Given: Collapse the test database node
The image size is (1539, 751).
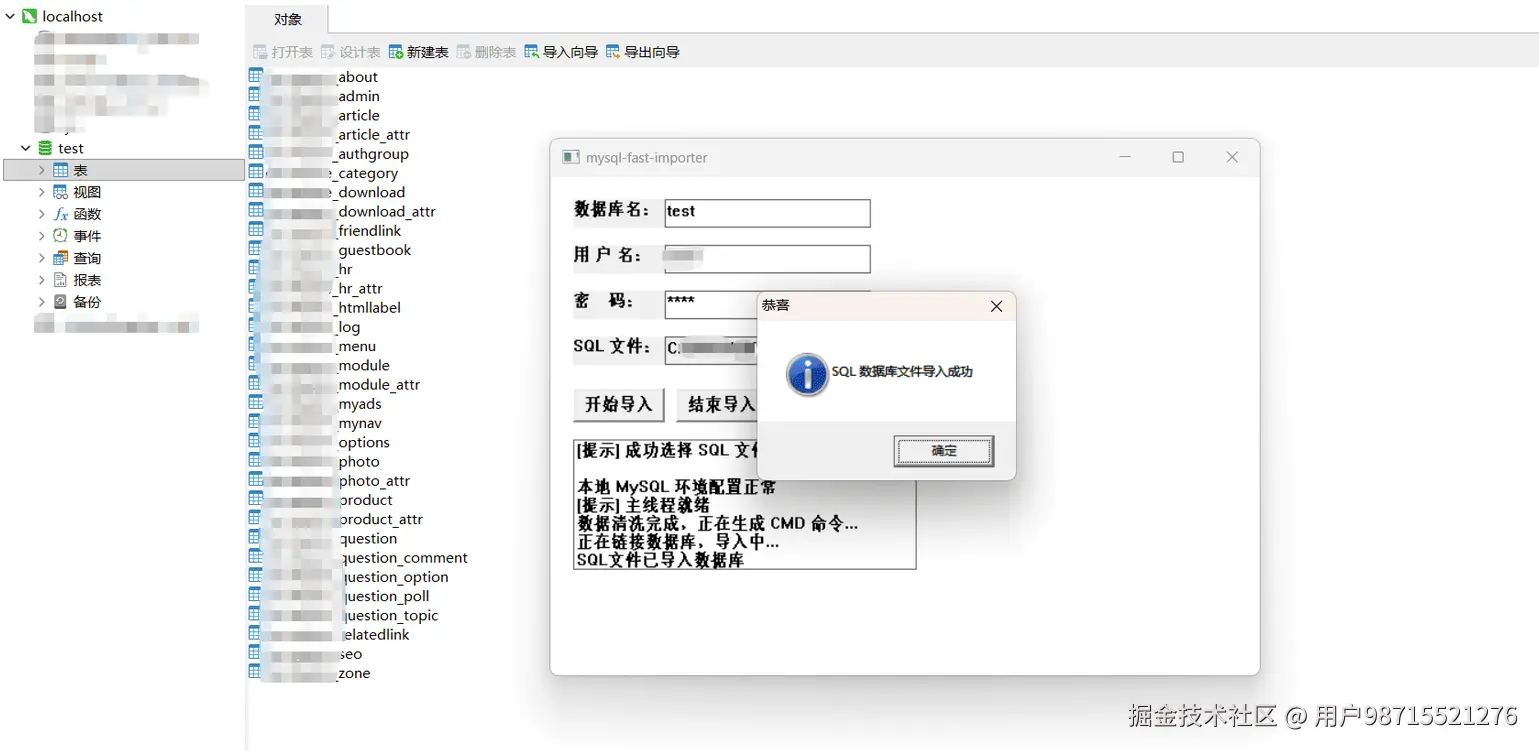Looking at the screenshot, I should point(25,148).
